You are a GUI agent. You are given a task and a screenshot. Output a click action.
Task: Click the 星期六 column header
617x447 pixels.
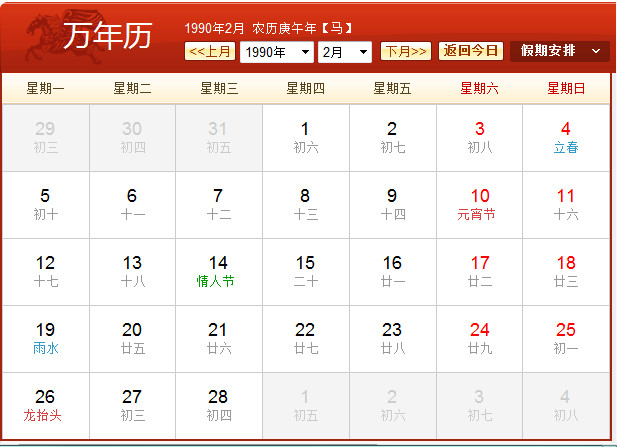coord(479,88)
